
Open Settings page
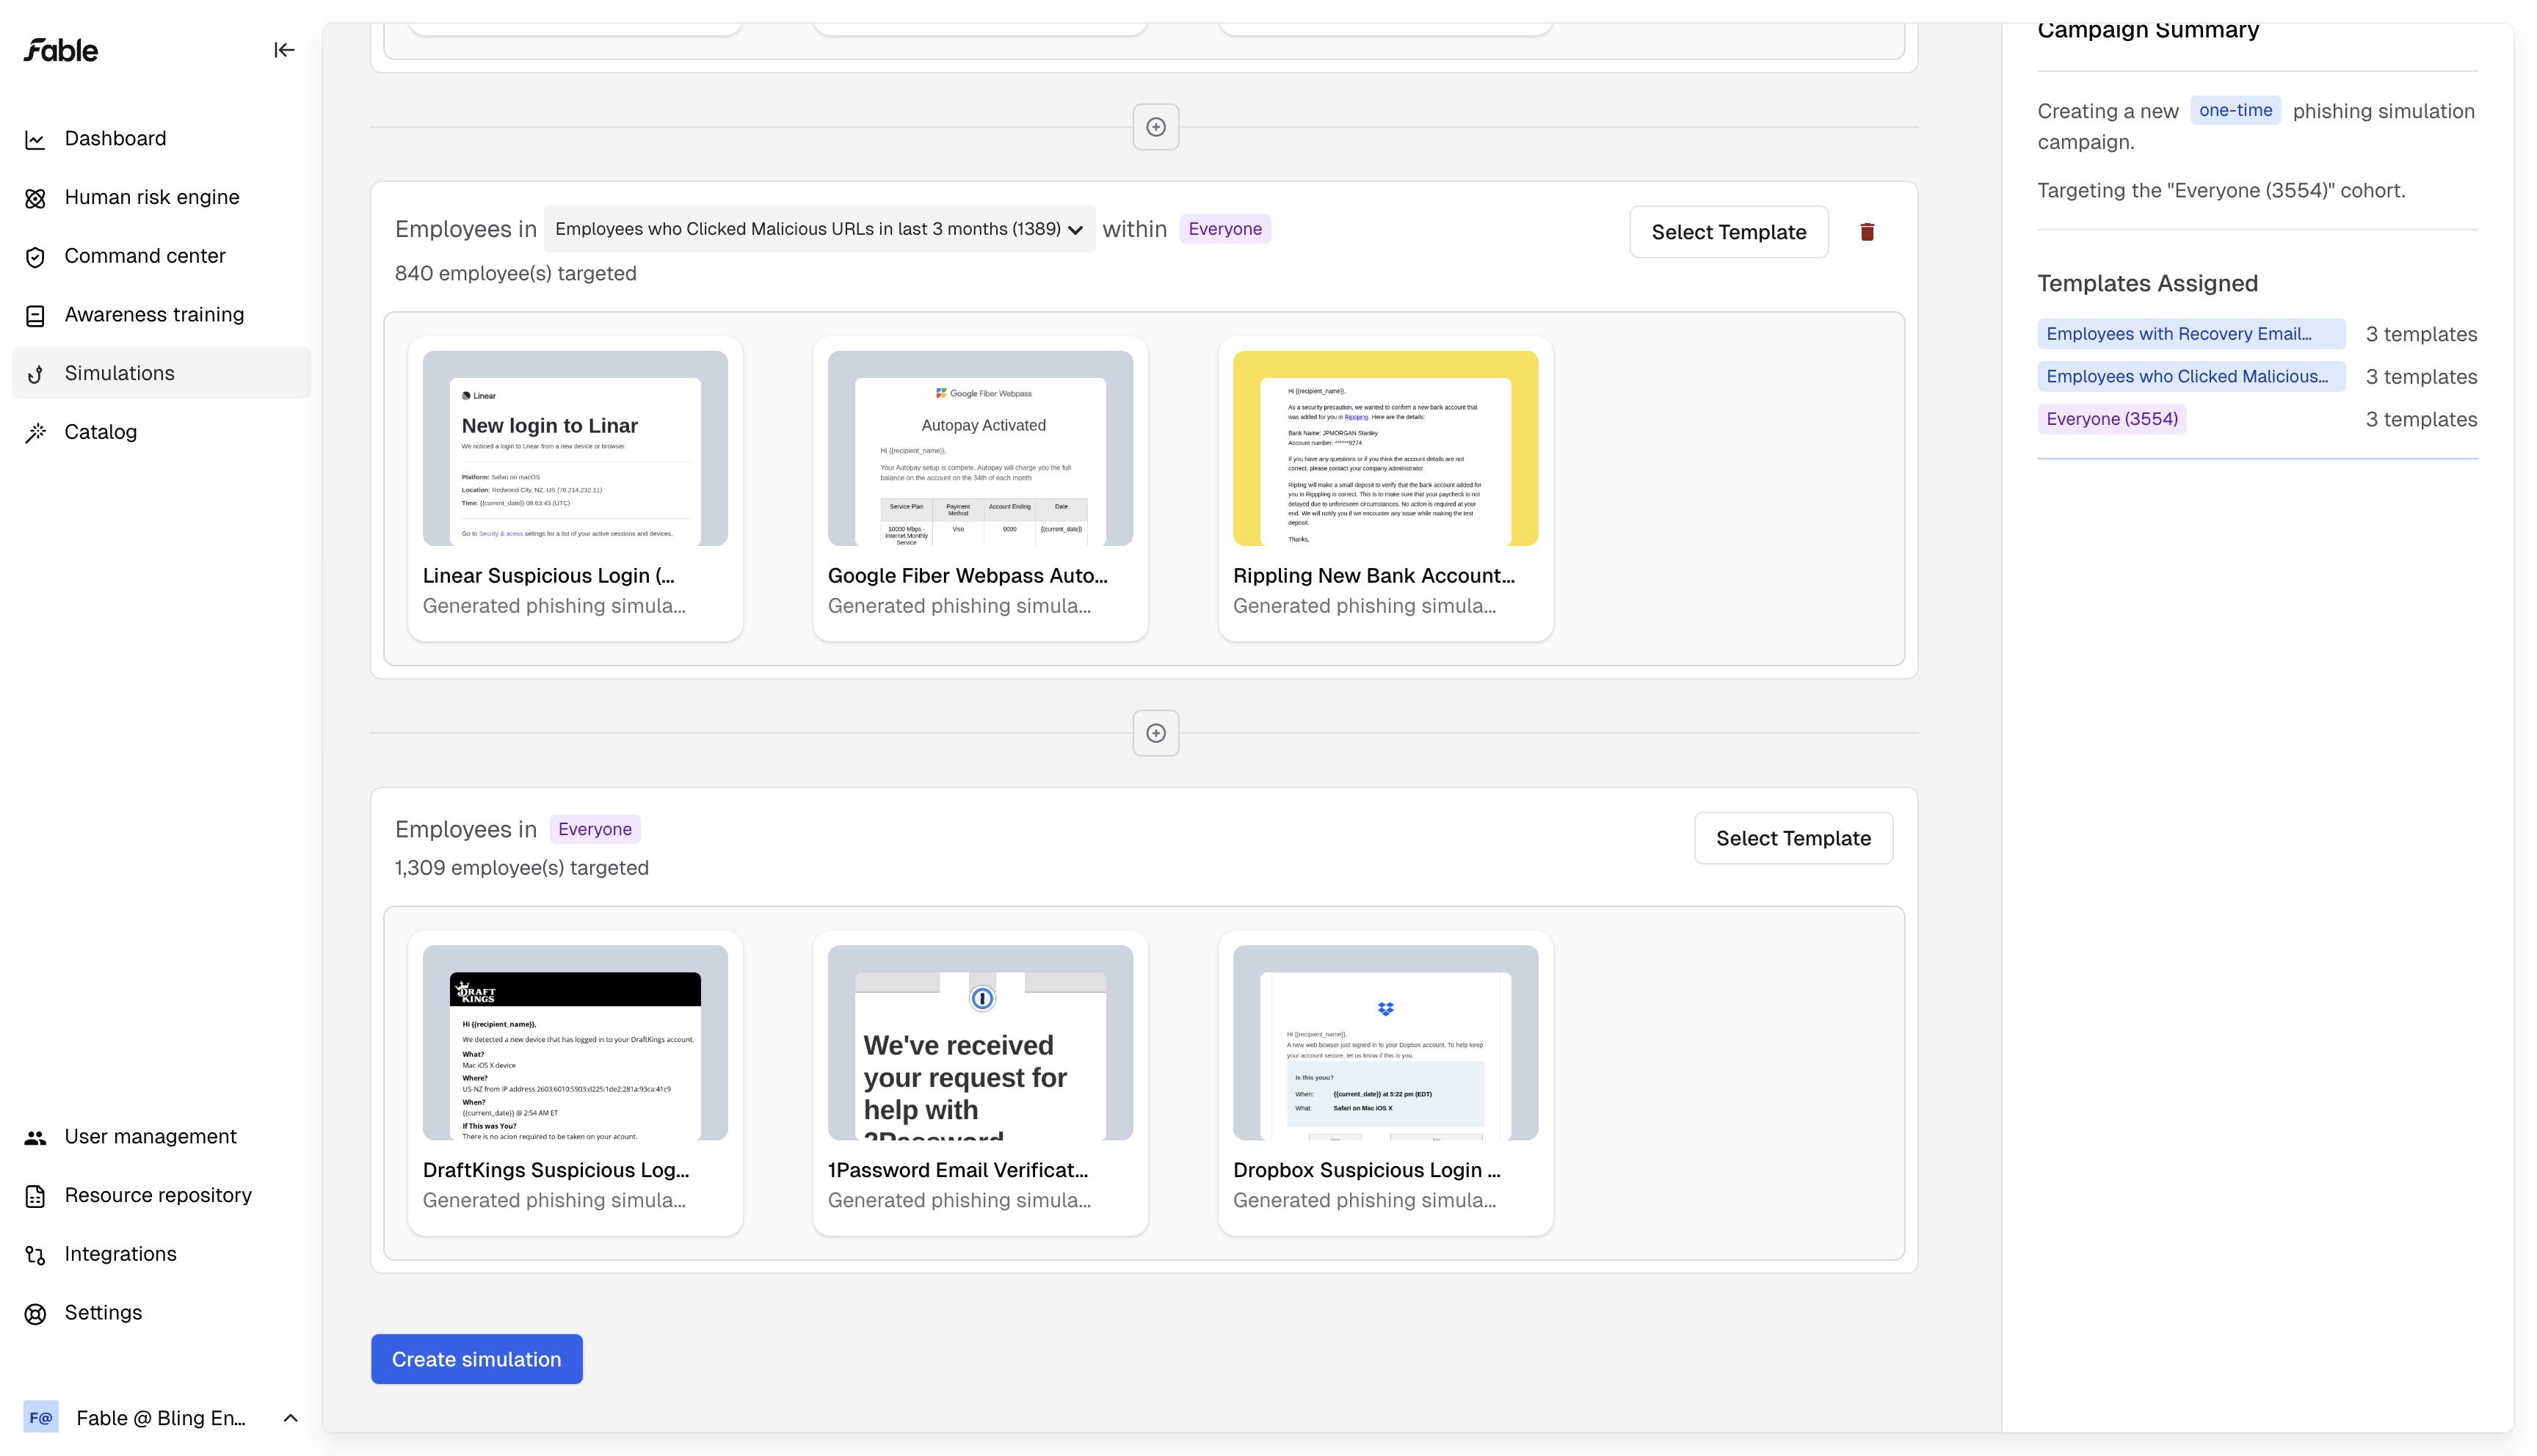pos(161,1313)
